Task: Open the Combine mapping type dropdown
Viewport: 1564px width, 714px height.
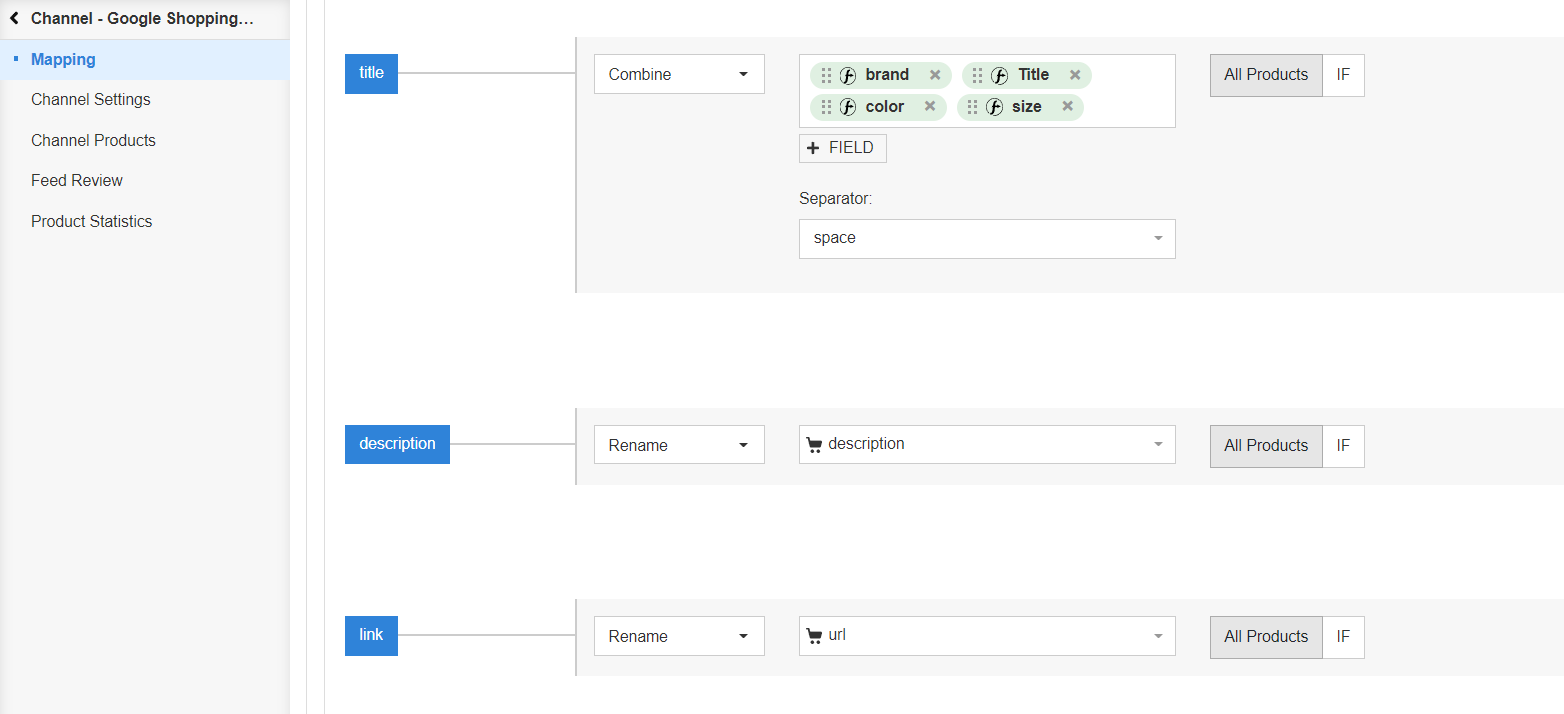Action: pos(679,74)
